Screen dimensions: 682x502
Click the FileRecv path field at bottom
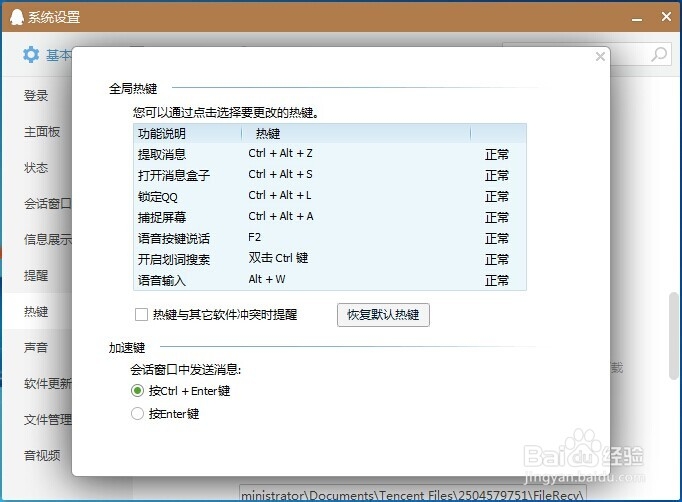click(x=413, y=494)
